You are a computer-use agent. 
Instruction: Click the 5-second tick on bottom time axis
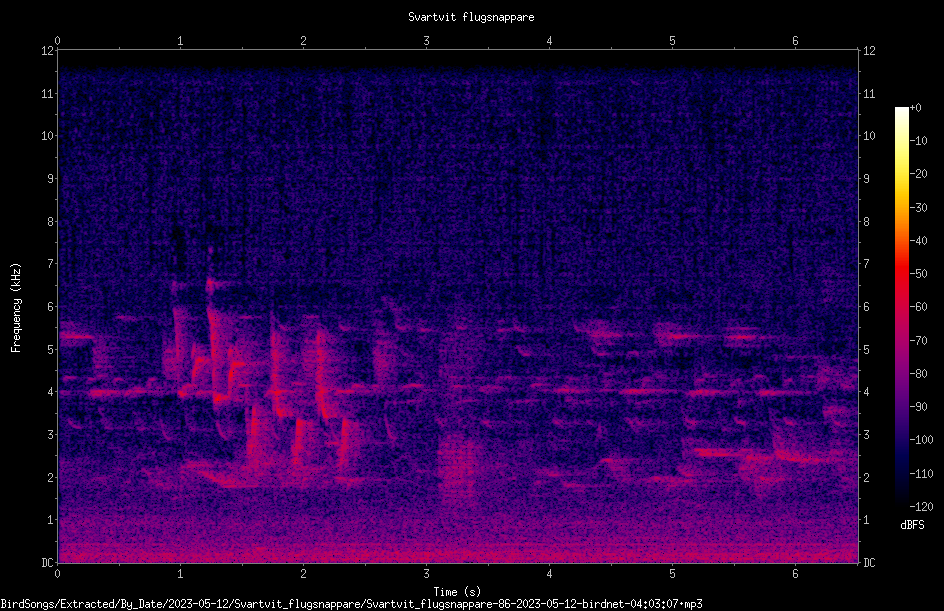pyautogui.click(x=672, y=574)
